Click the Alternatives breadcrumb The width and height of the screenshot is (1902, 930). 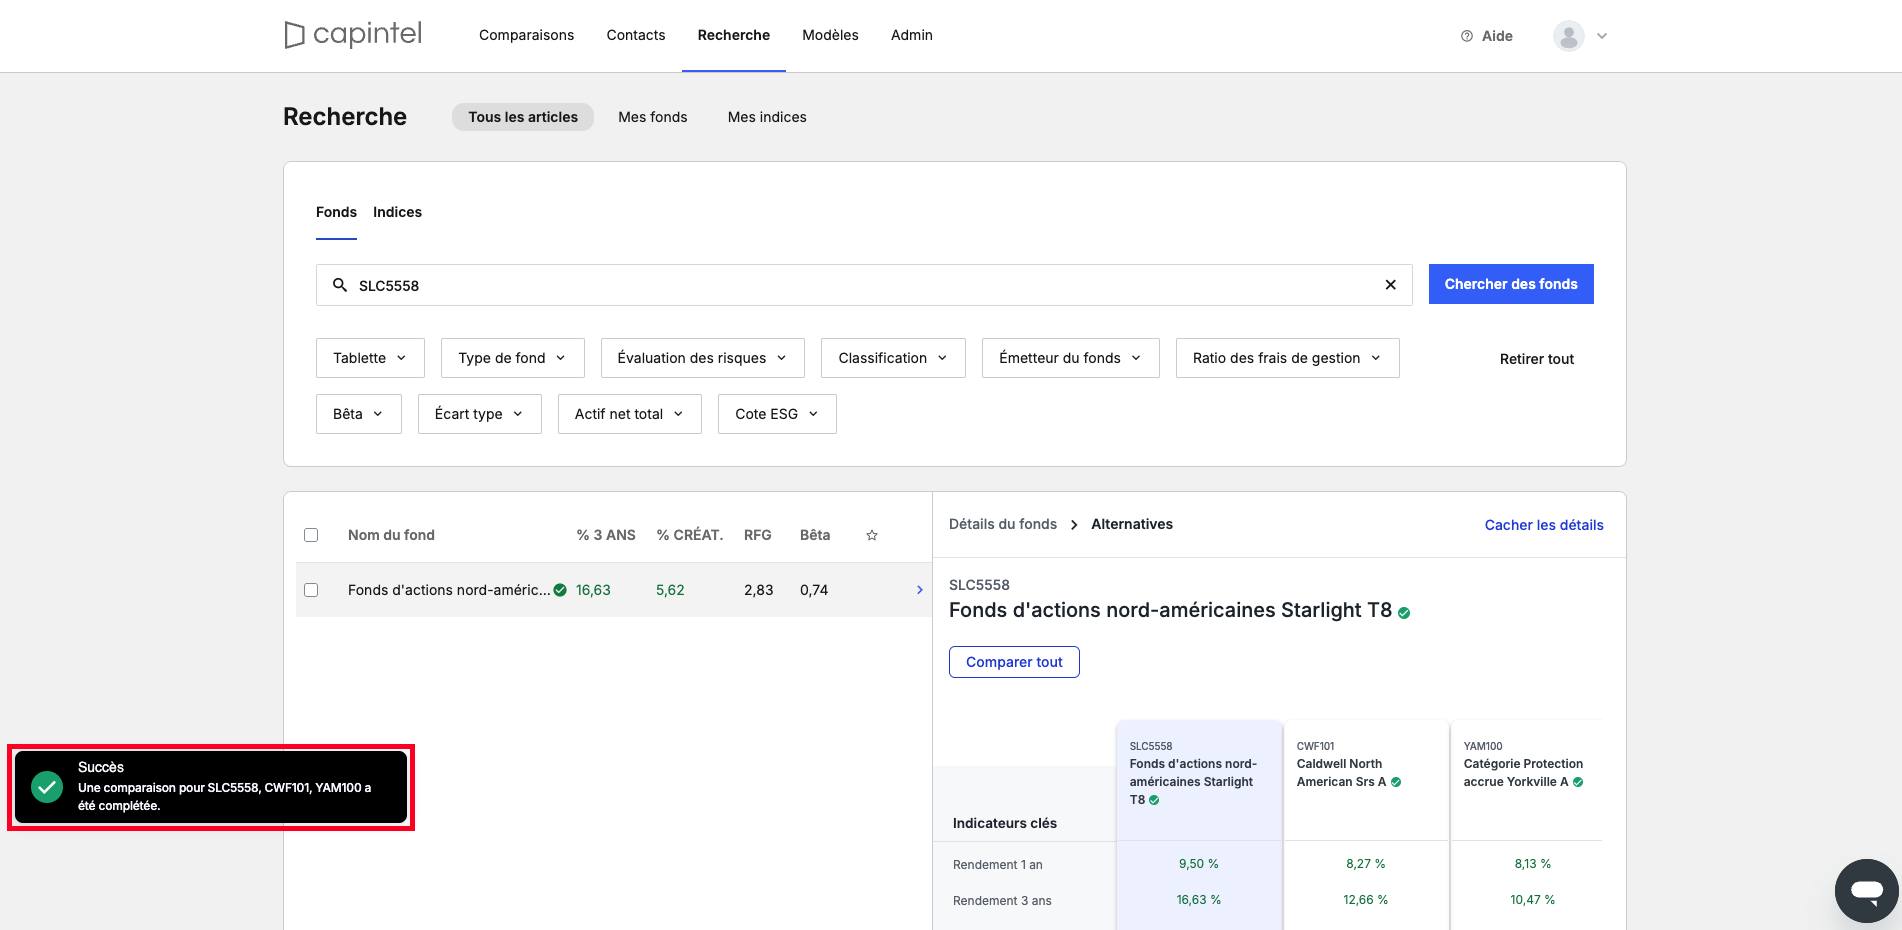(x=1132, y=524)
